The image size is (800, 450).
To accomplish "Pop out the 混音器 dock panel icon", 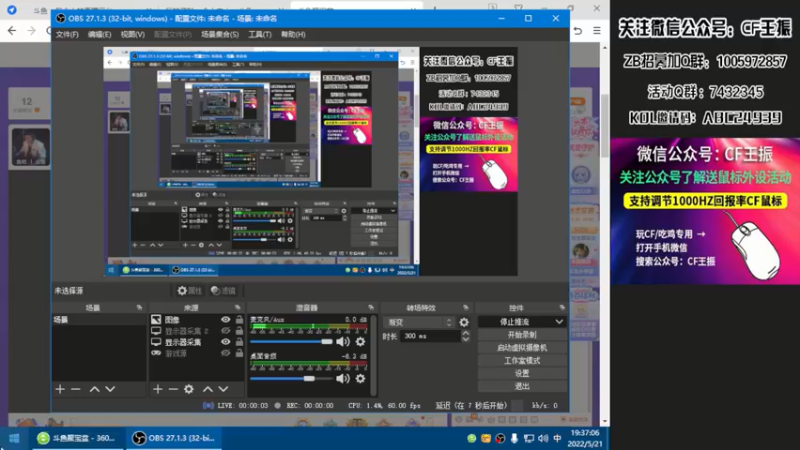I will (371, 308).
